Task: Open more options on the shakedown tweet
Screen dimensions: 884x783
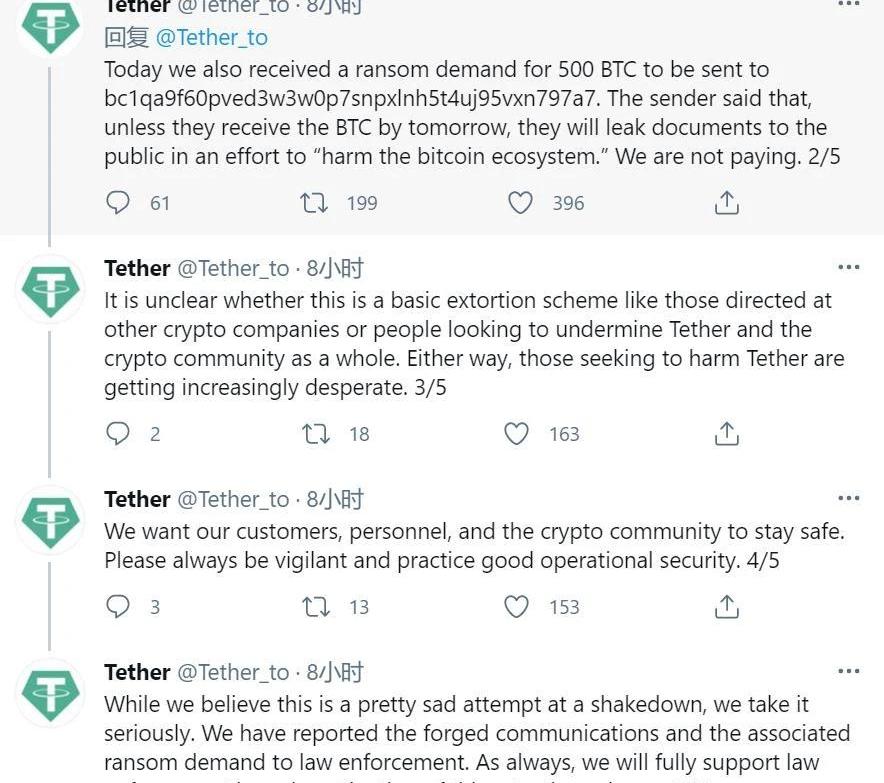Action: (848, 672)
